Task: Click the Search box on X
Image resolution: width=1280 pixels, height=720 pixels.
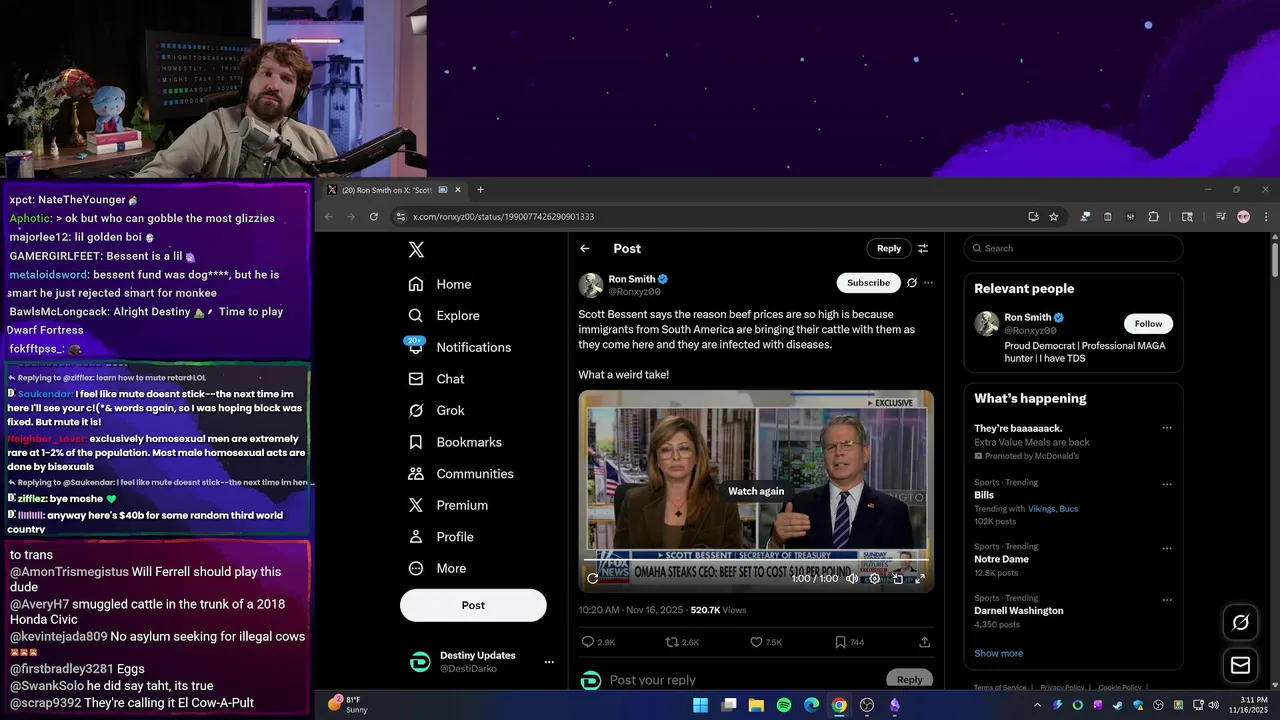Action: coord(1073,248)
